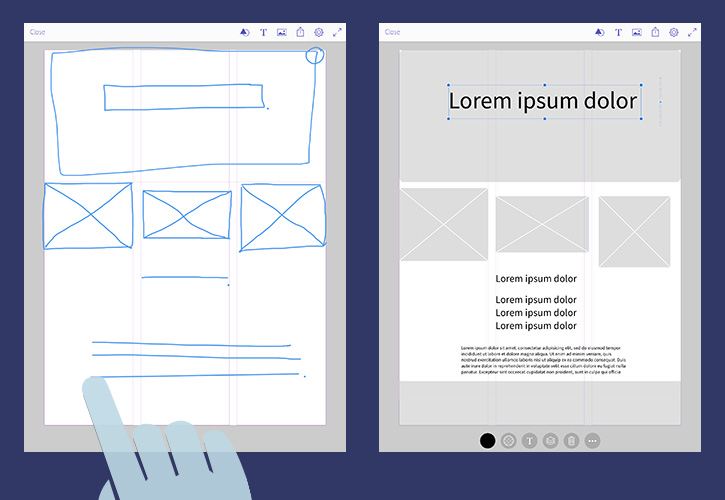This screenshot has width=725, height=500.
Task: Tap the shapes icon in left panel toolbar
Action: (245, 32)
